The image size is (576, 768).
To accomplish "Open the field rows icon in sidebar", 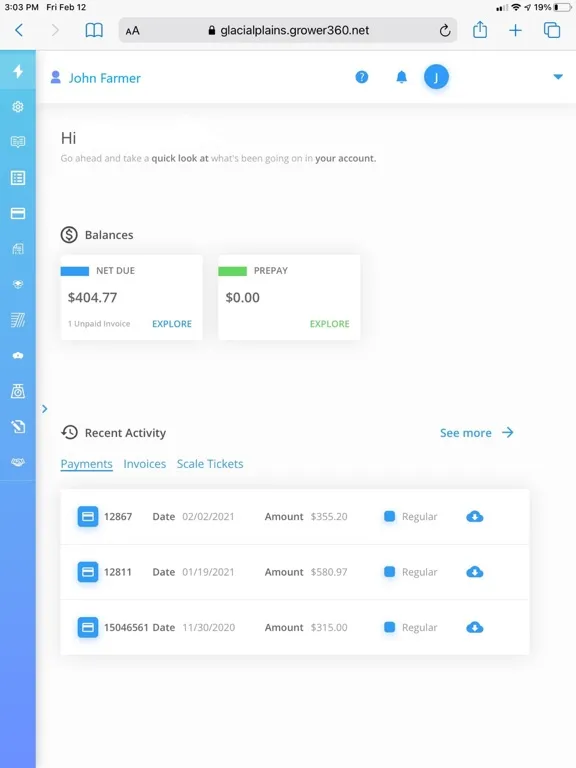I will point(18,320).
